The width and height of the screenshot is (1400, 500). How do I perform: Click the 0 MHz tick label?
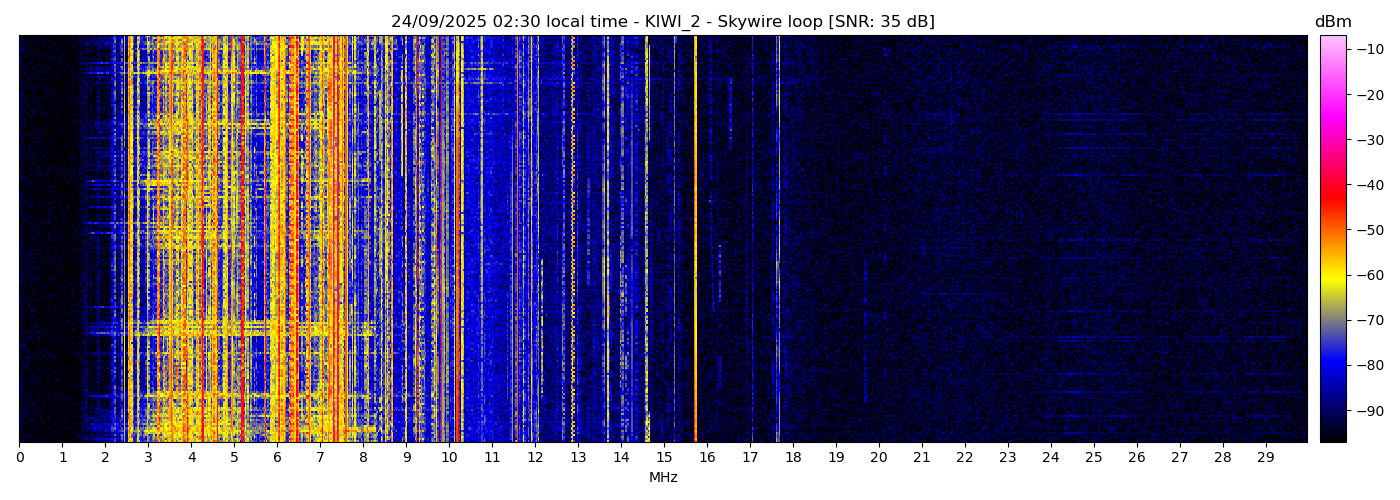pyautogui.click(x=19, y=457)
